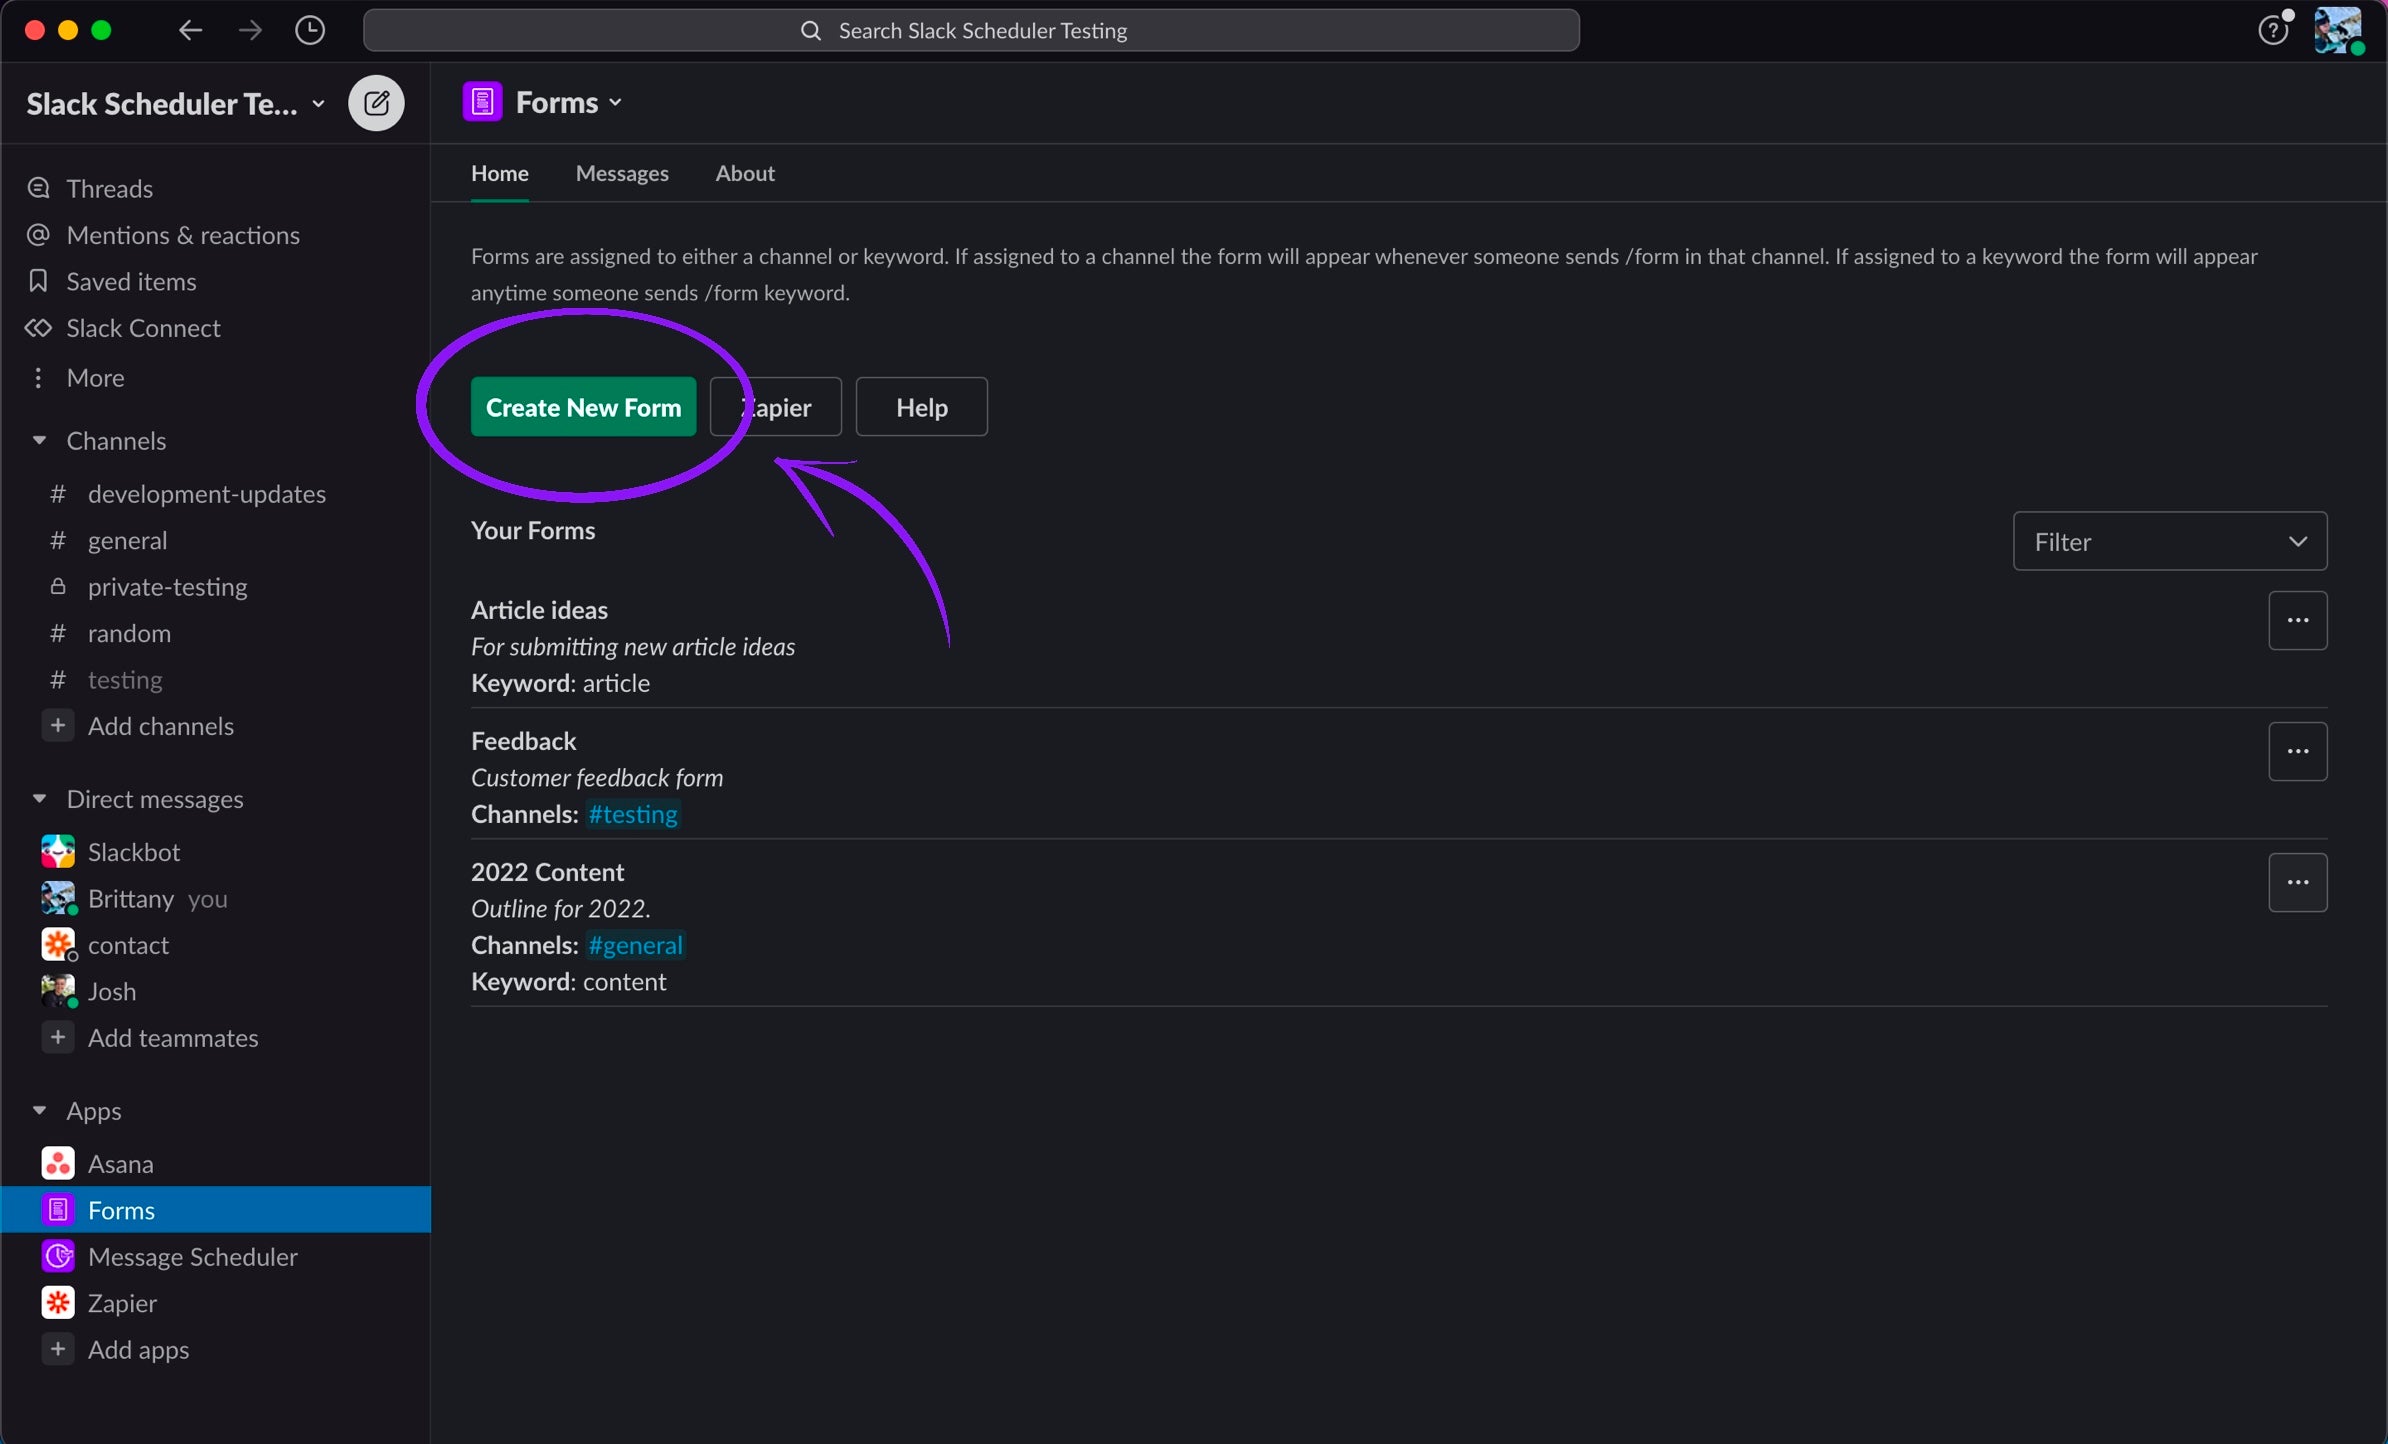The height and width of the screenshot is (1444, 2388).
Task: Open the help question mark icon
Action: pyautogui.click(x=2272, y=30)
